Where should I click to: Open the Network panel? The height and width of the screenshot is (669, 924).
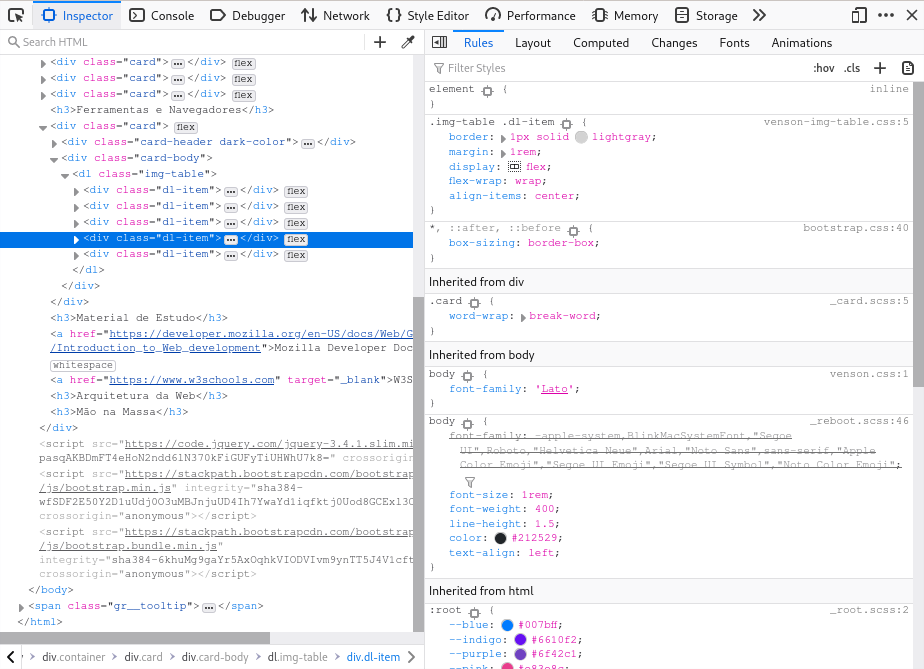pyautogui.click(x=335, y=15)
